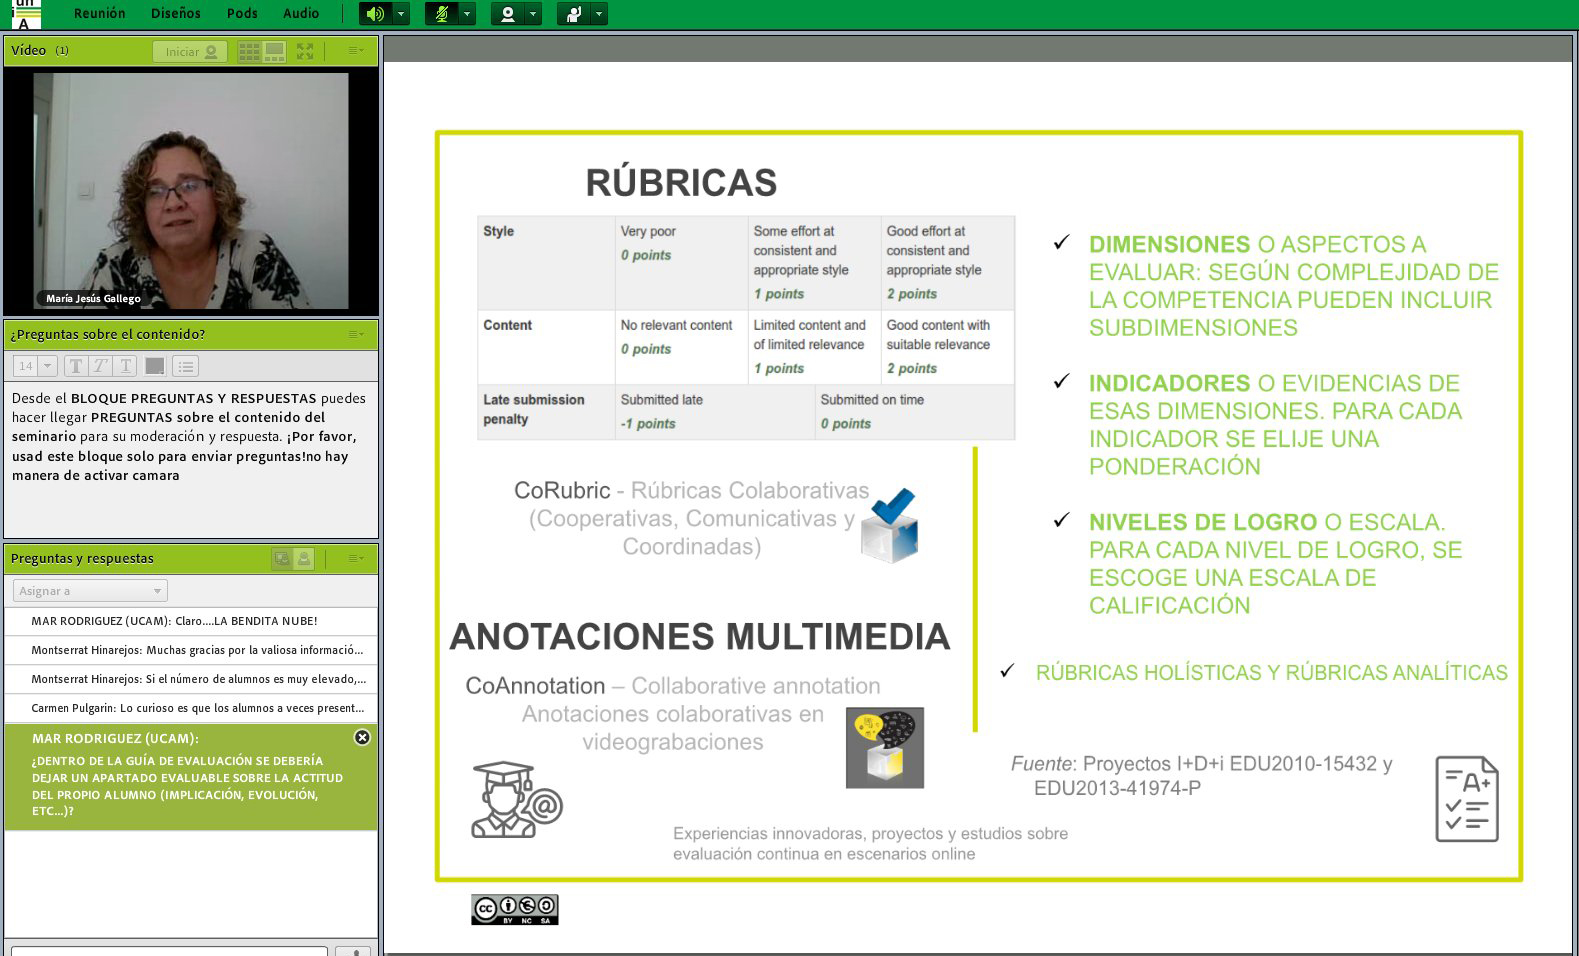Click the ANOTACIONES MULTIMEDIA slide heading
Image resolution: width=1579 pixels, height=956 pixels.
tap(699, 637)
